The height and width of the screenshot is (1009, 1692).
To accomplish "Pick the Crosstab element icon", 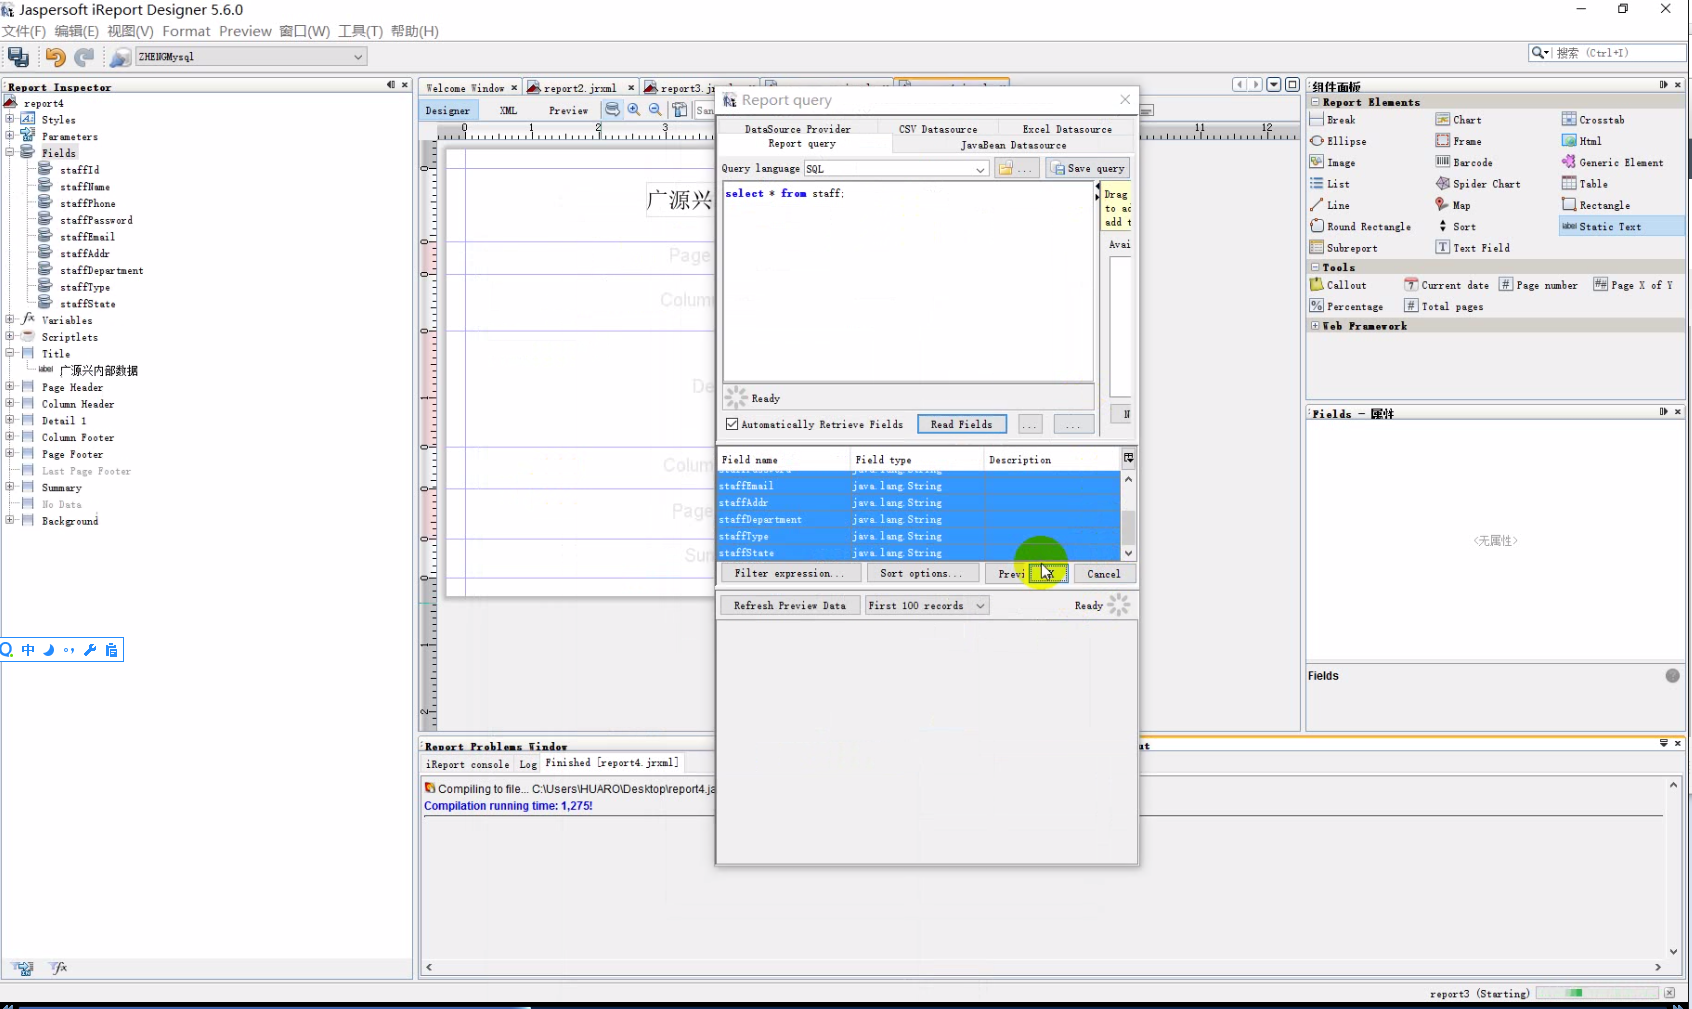I will pyautogui.click(x=1569, y=120).
